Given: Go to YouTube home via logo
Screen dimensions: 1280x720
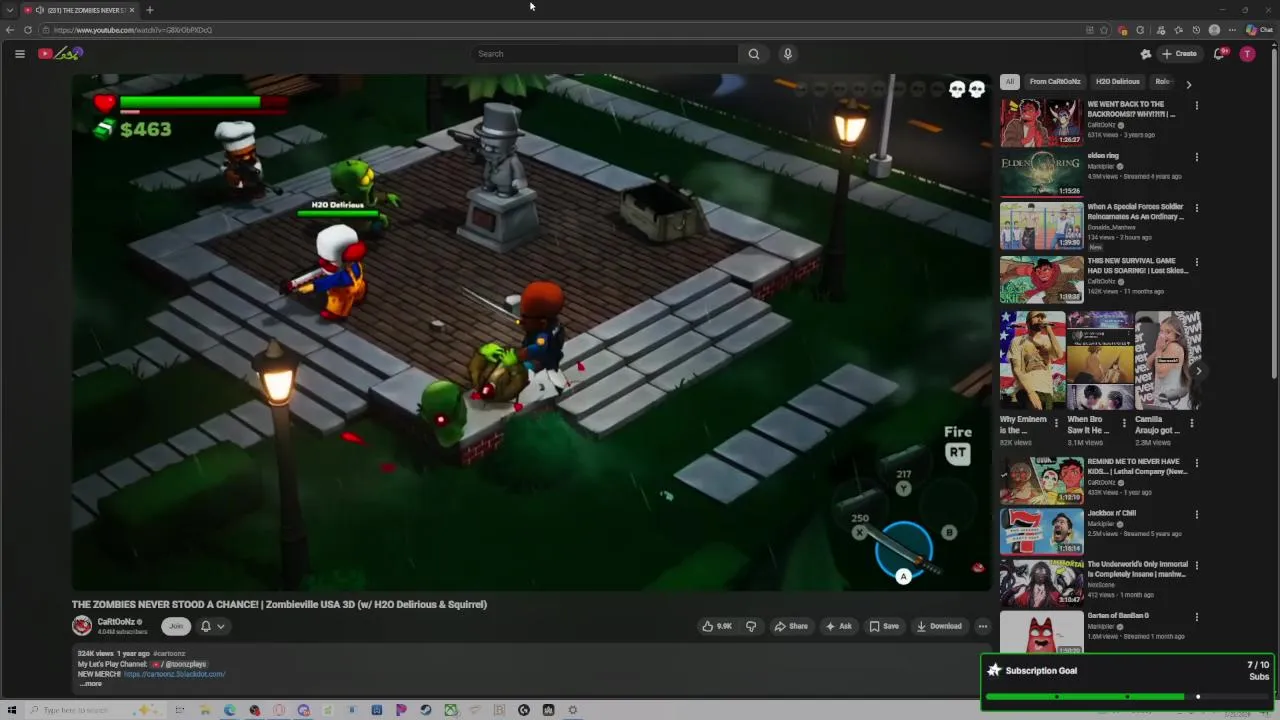Looking at the screenshot, I should pos(59,53).
